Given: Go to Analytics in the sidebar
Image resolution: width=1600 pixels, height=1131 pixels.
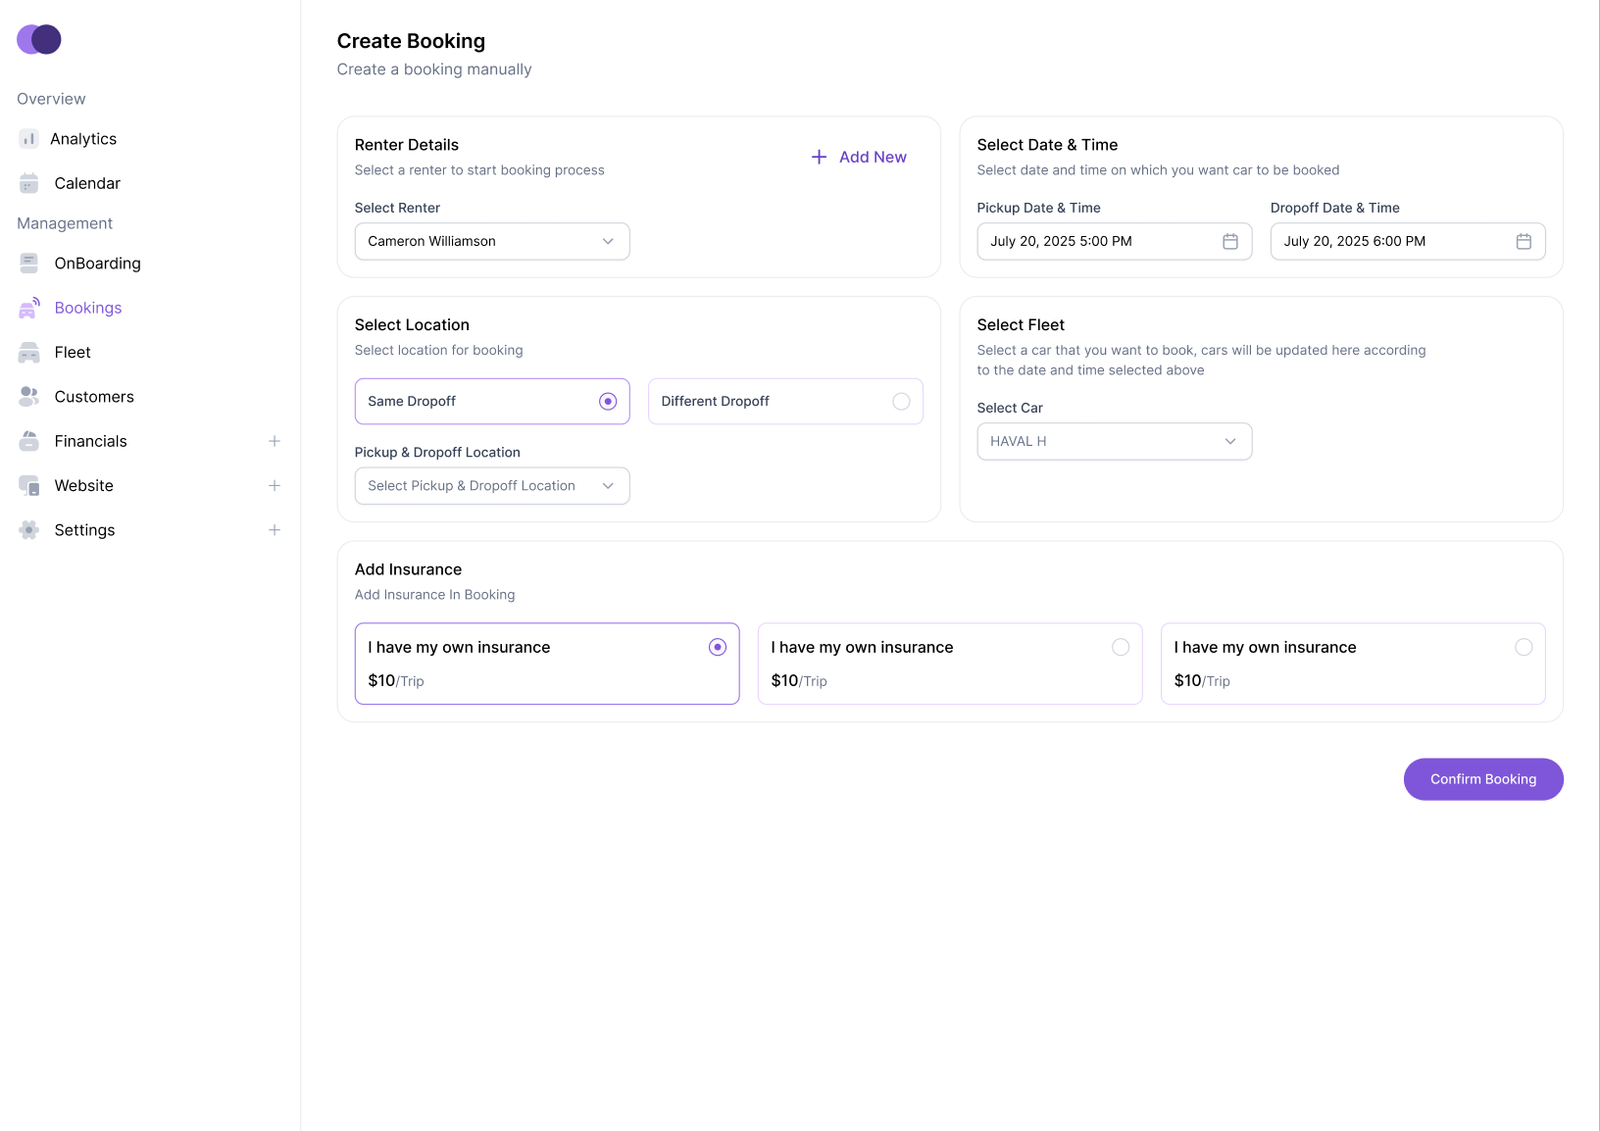Looking at the screenshot, I should pyautogui.click(x=83, y=139).
